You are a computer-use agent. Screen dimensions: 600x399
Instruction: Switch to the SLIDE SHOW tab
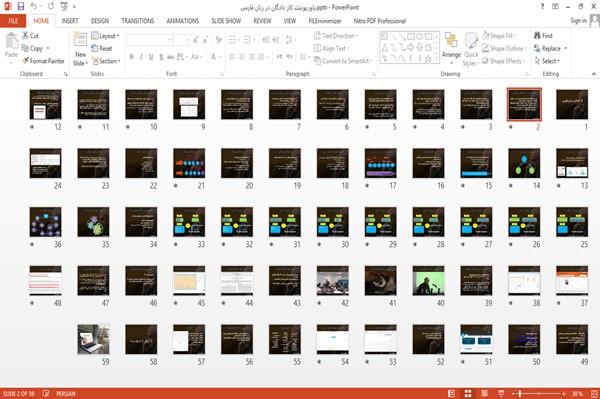coord(226,21)
